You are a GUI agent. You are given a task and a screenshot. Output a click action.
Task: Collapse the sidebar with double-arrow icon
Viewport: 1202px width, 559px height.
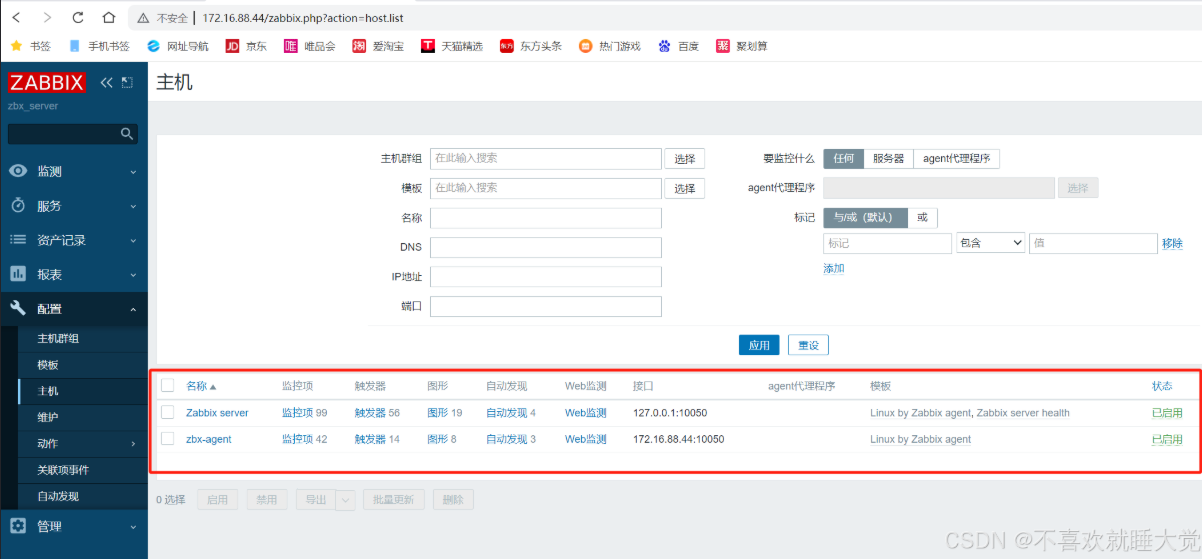pos(106,83)
